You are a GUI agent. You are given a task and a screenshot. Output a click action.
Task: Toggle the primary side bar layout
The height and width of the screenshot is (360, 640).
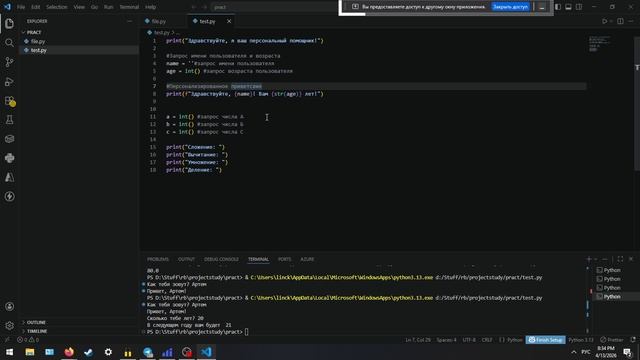coord(558,7)
